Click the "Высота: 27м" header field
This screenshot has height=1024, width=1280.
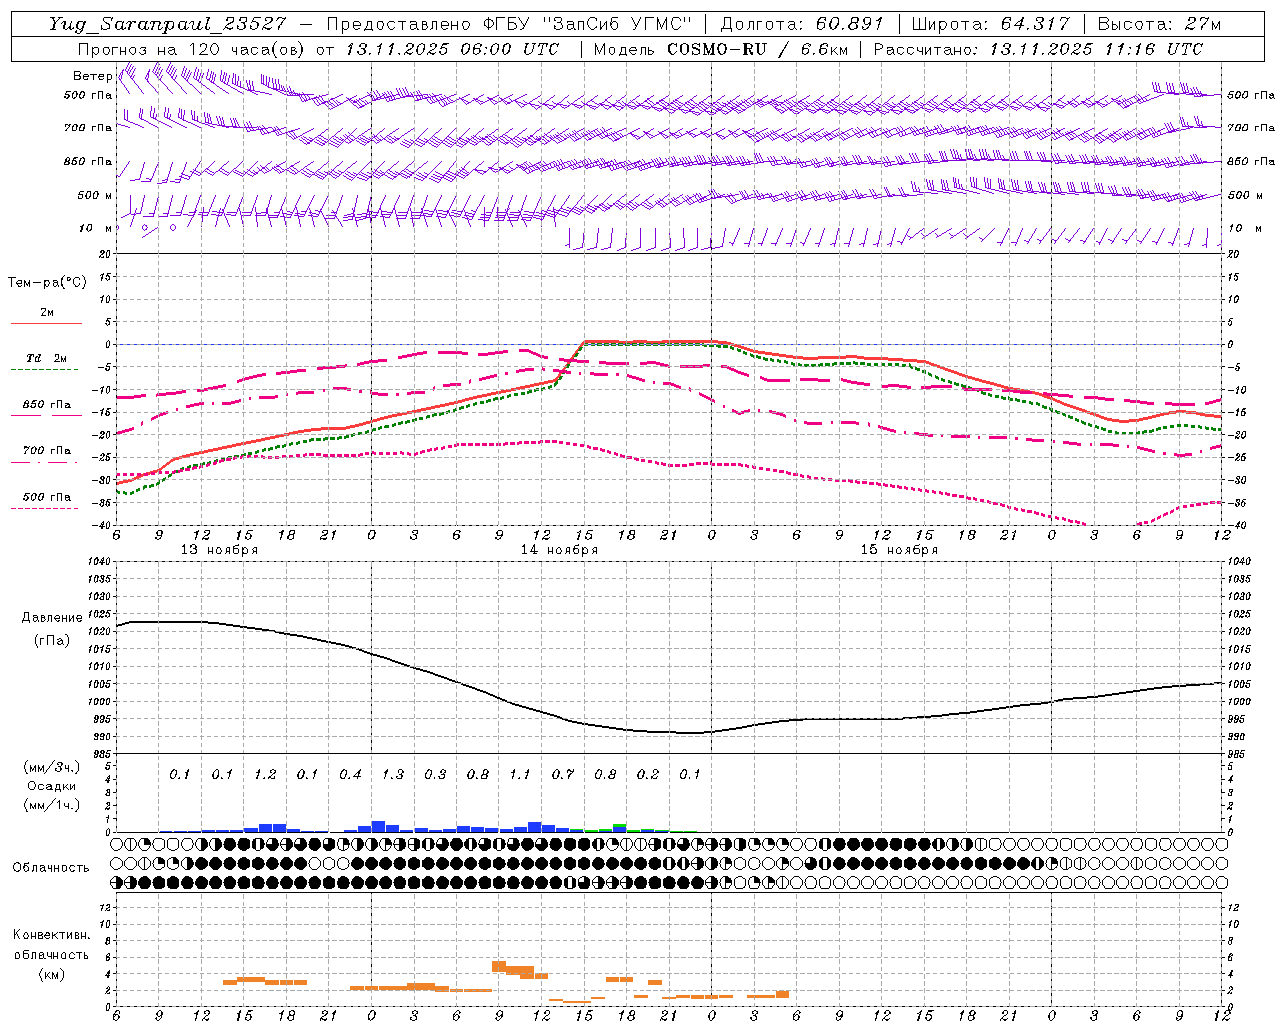pyautogui.click(x=1159, y=24)
